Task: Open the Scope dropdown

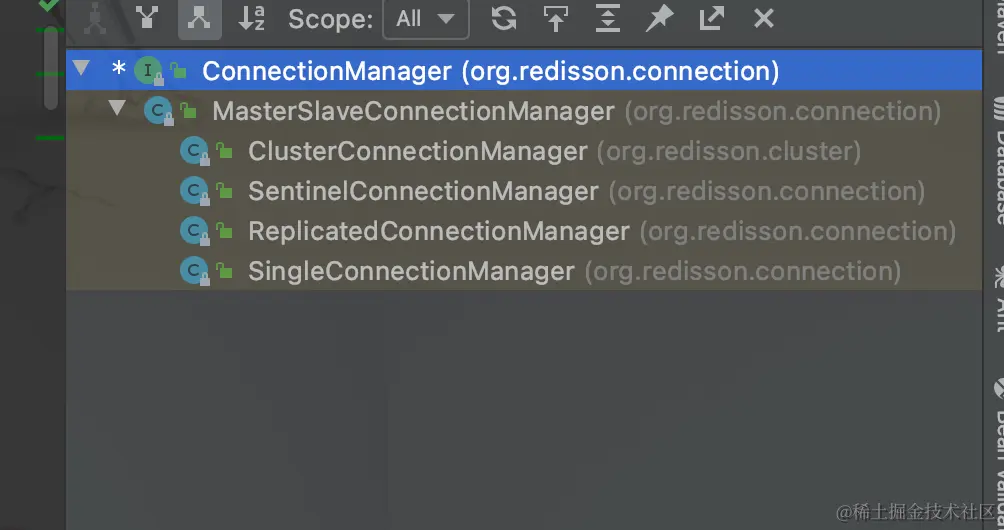Action: pos(424,18)
